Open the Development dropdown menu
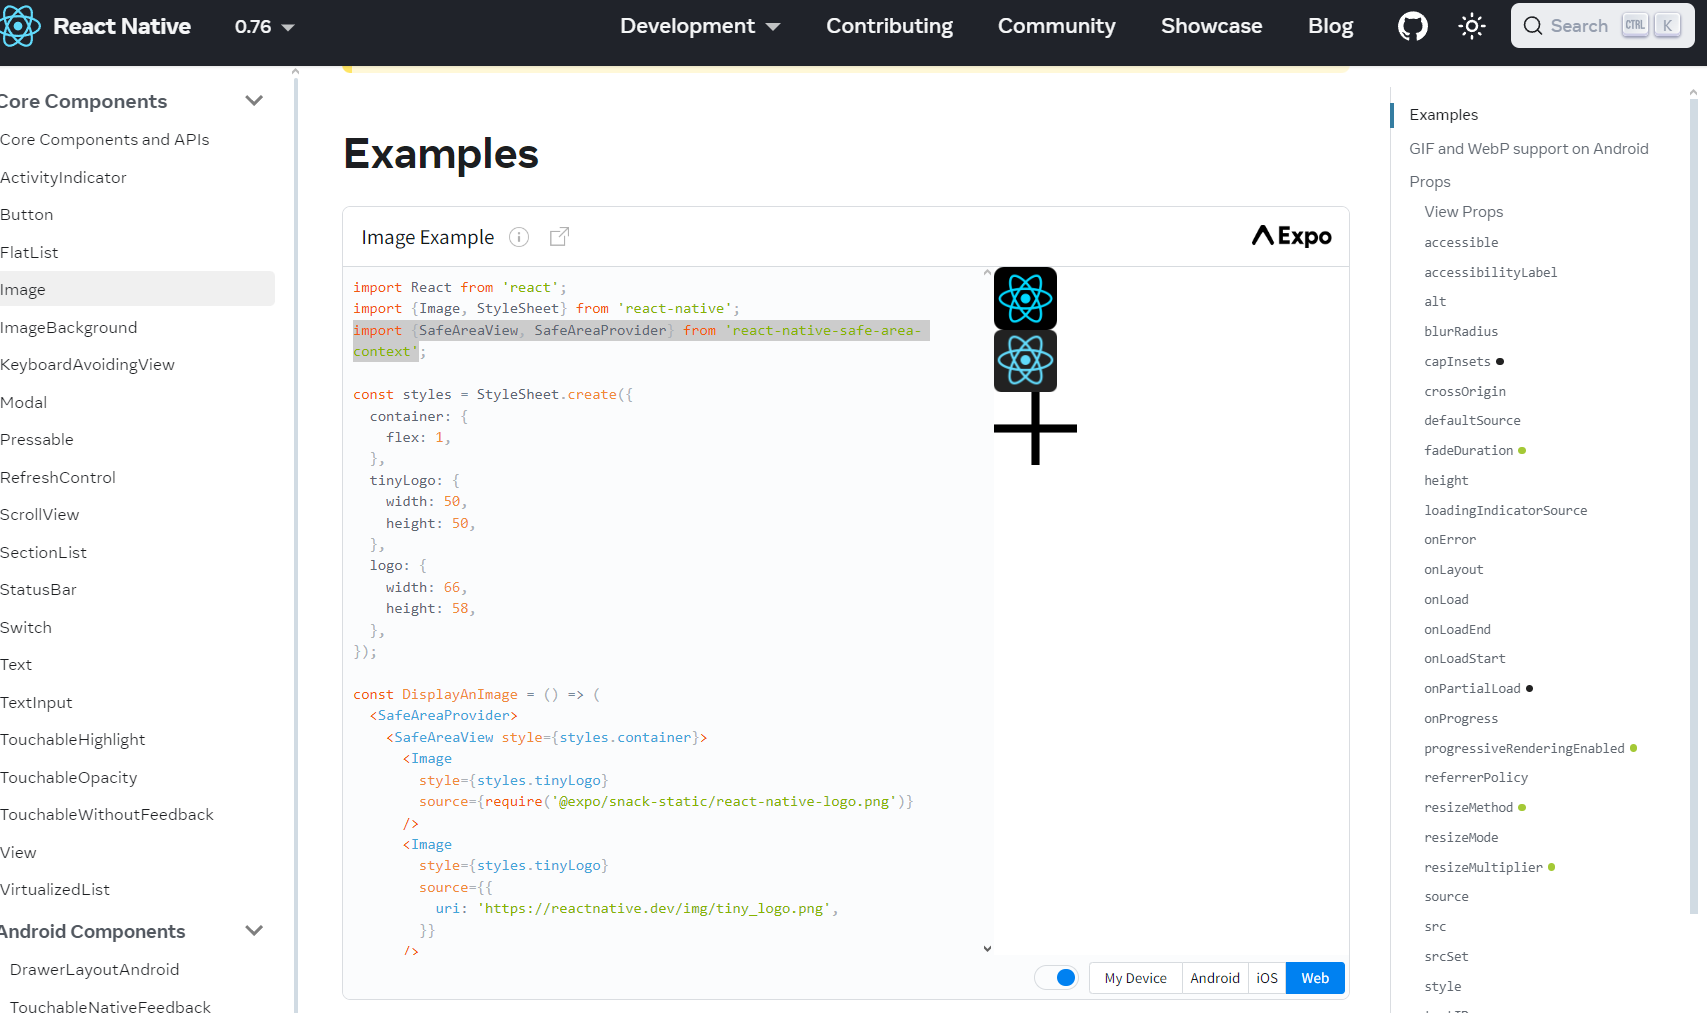This screenshot has width=1707, height=1013. click(x=700, y=26)
